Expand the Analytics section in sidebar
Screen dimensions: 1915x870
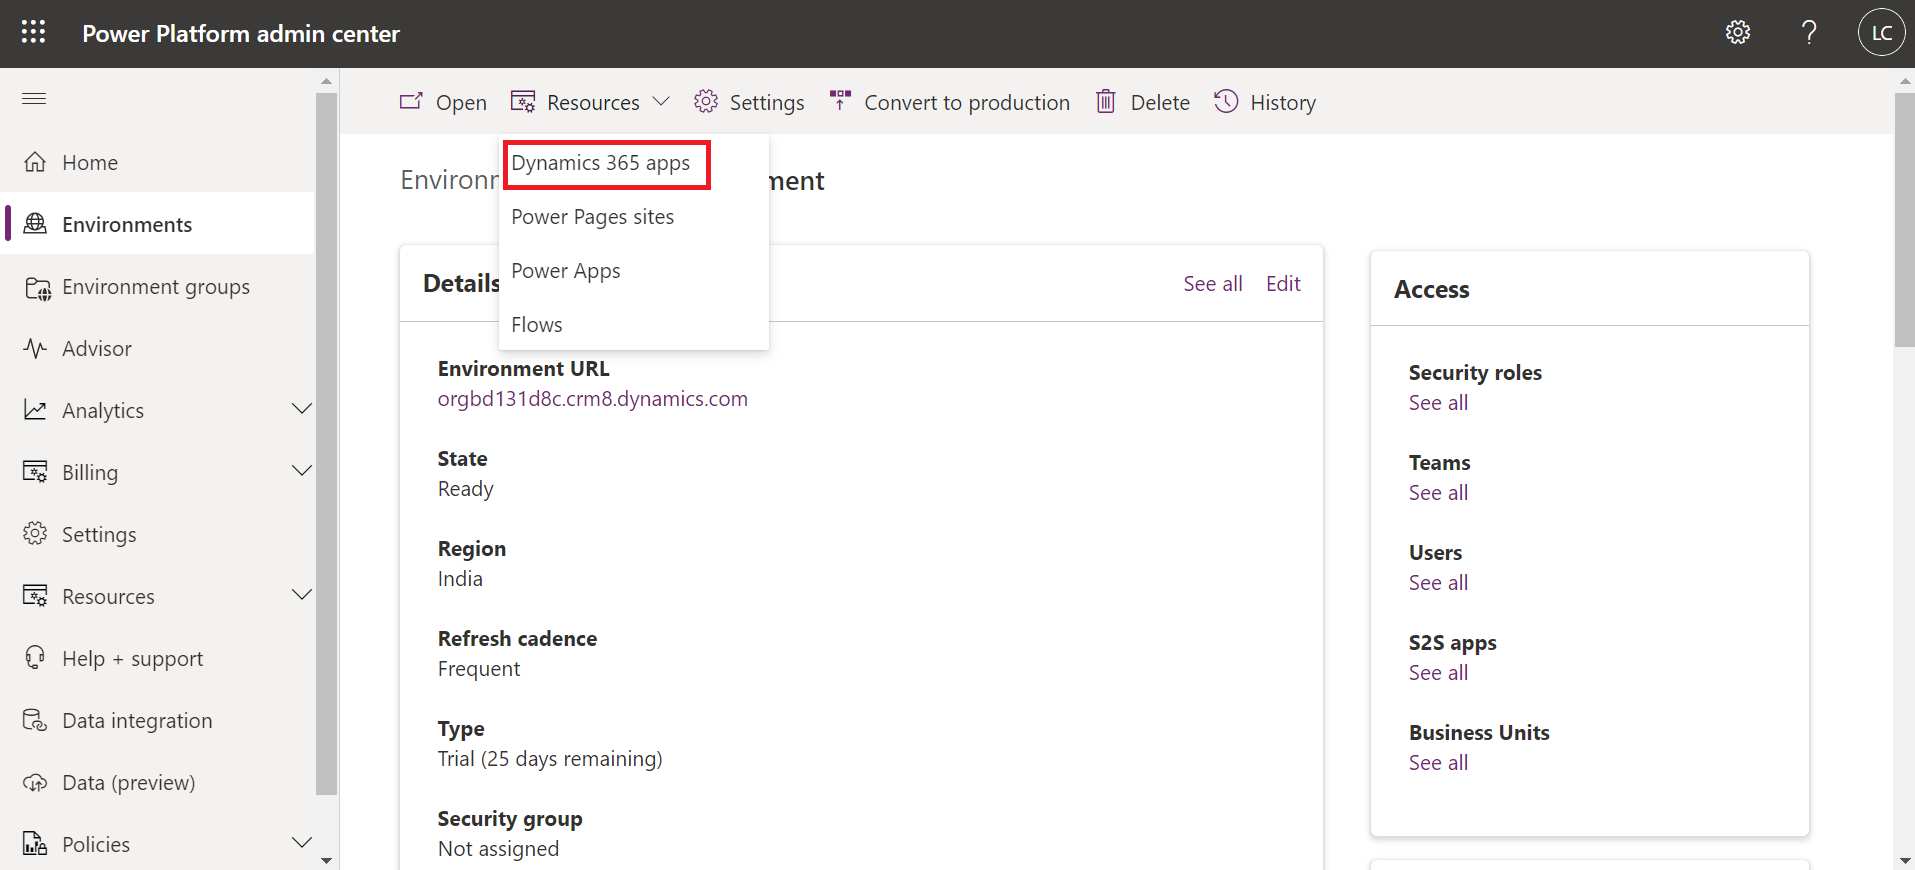(301, 410)
